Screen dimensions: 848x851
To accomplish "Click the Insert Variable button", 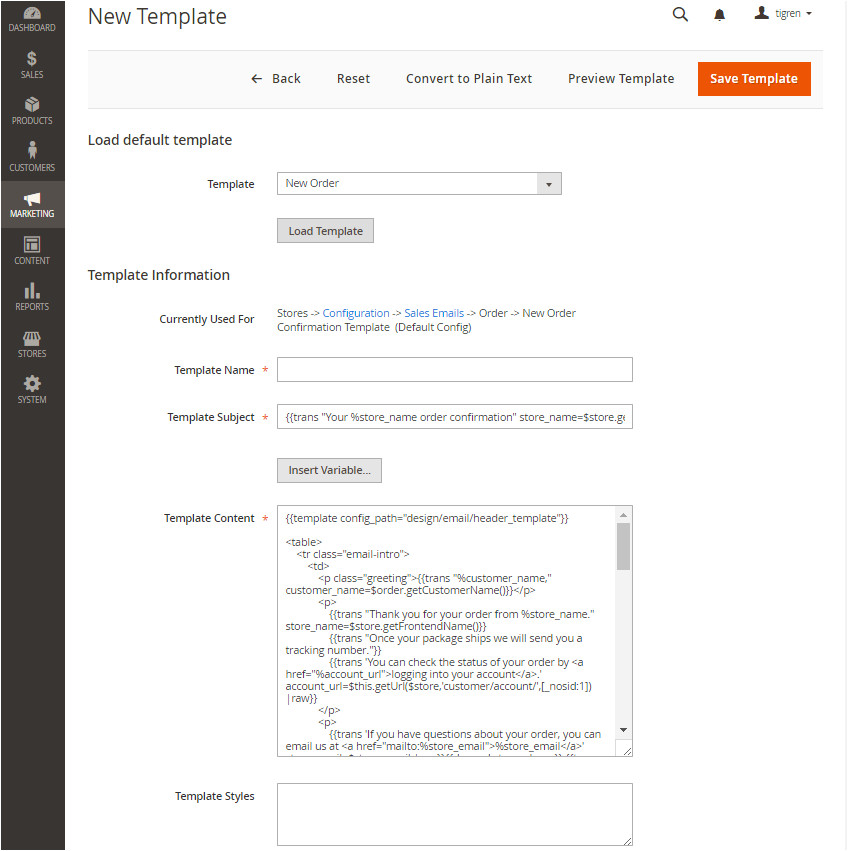I will point(329,470).
